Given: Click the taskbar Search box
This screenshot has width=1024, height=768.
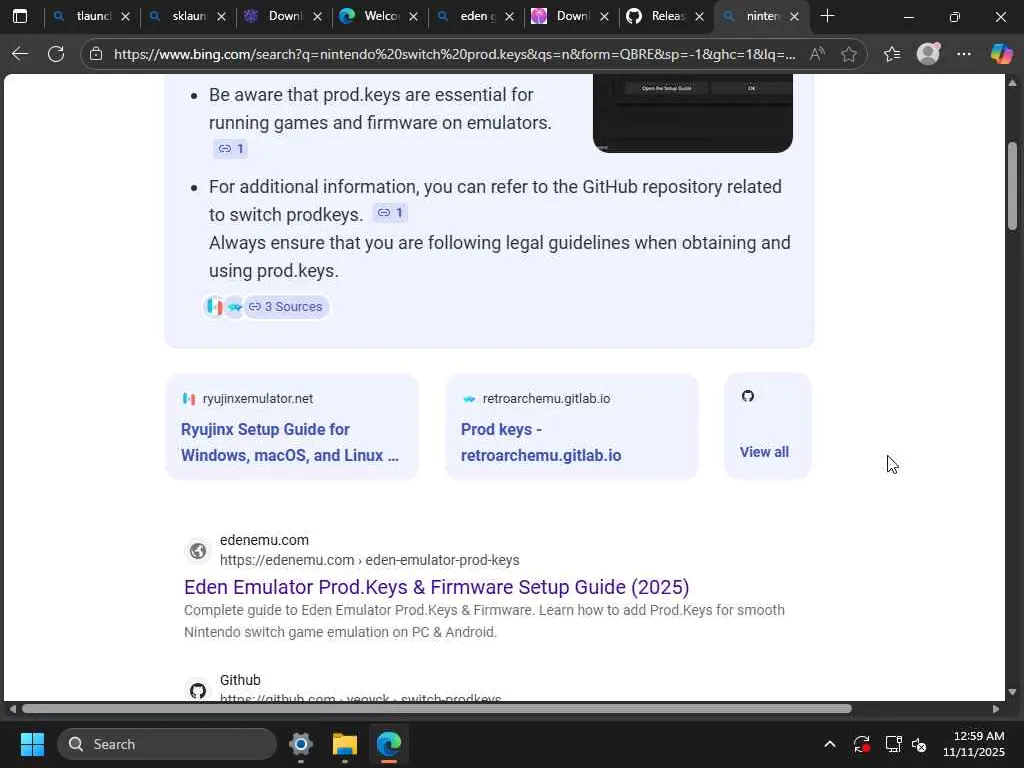Looking at the screenshot, I should coord(167,744).
